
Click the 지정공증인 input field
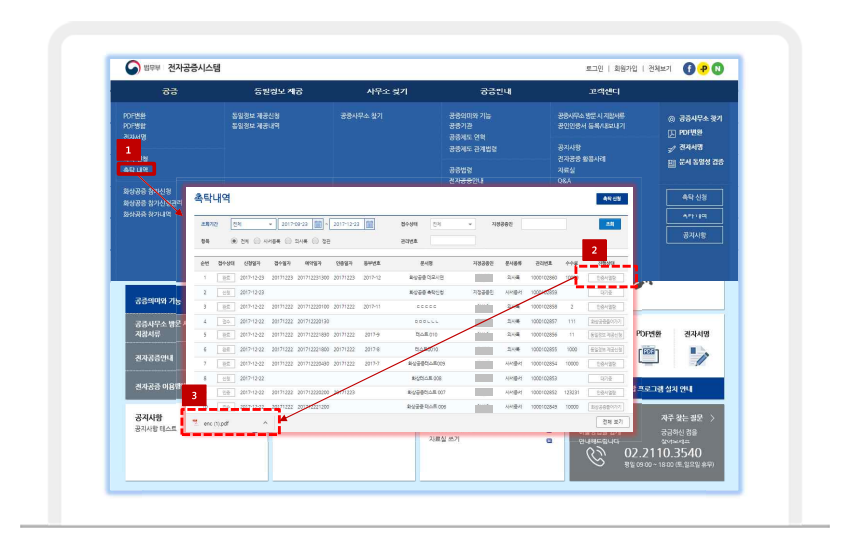point(544,224)
